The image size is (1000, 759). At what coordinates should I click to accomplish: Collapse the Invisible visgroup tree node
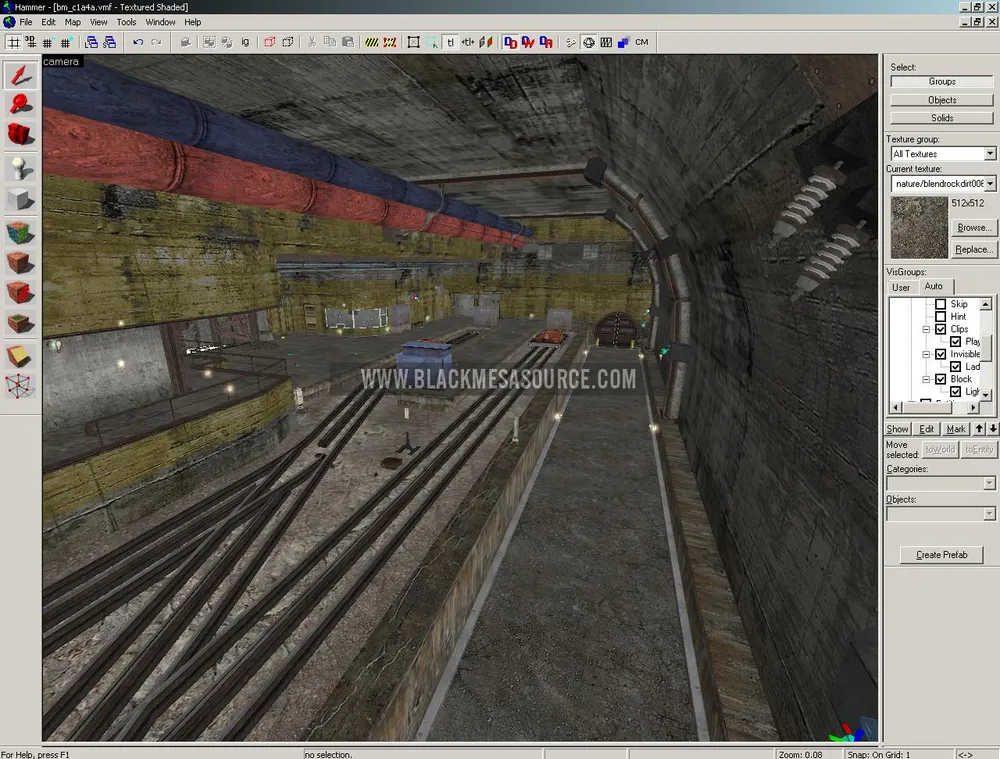(x=927, y=354)
